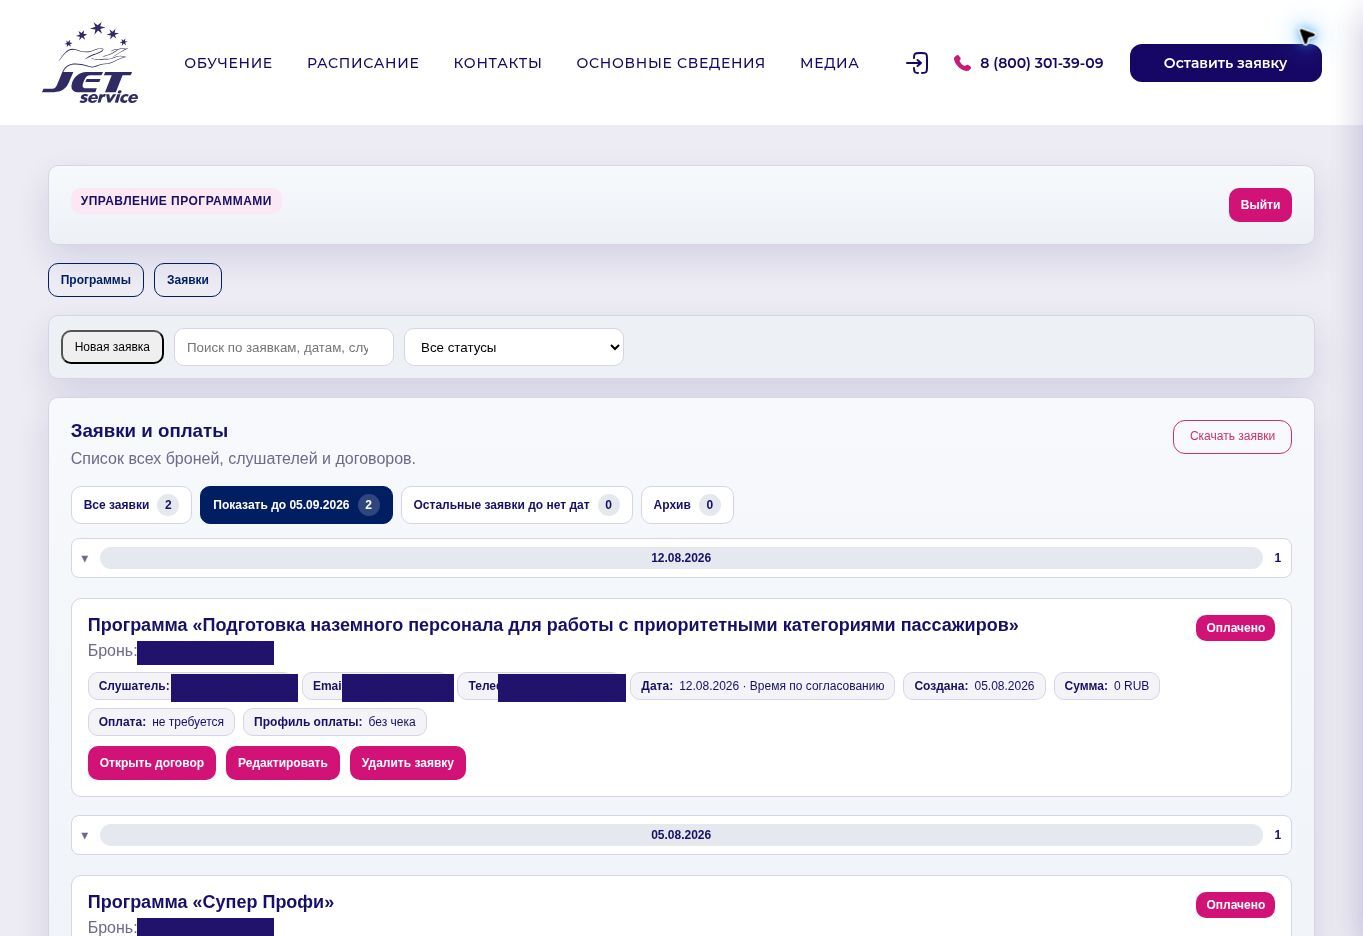The width and height of the screenshot is (1363, 936).
Task: Select Остальные заявки до нет дат filter
Action: click(517, 505)
